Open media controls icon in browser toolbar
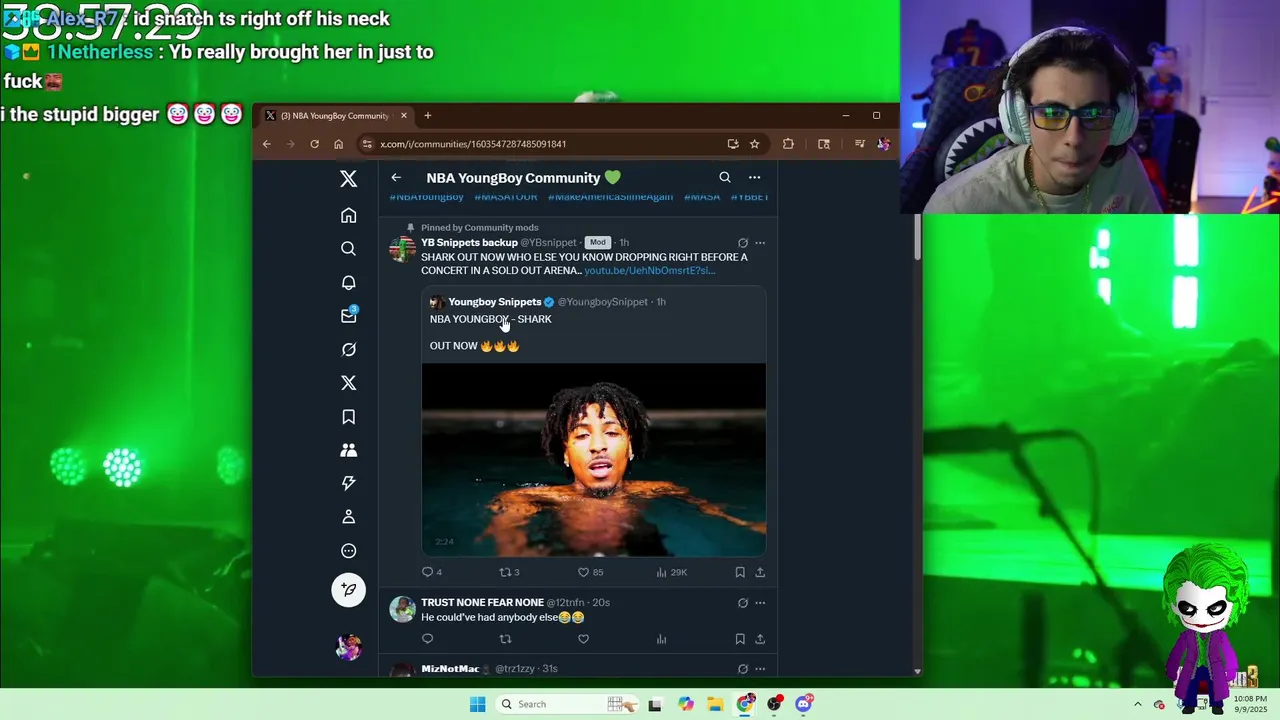 pos(859,144)
